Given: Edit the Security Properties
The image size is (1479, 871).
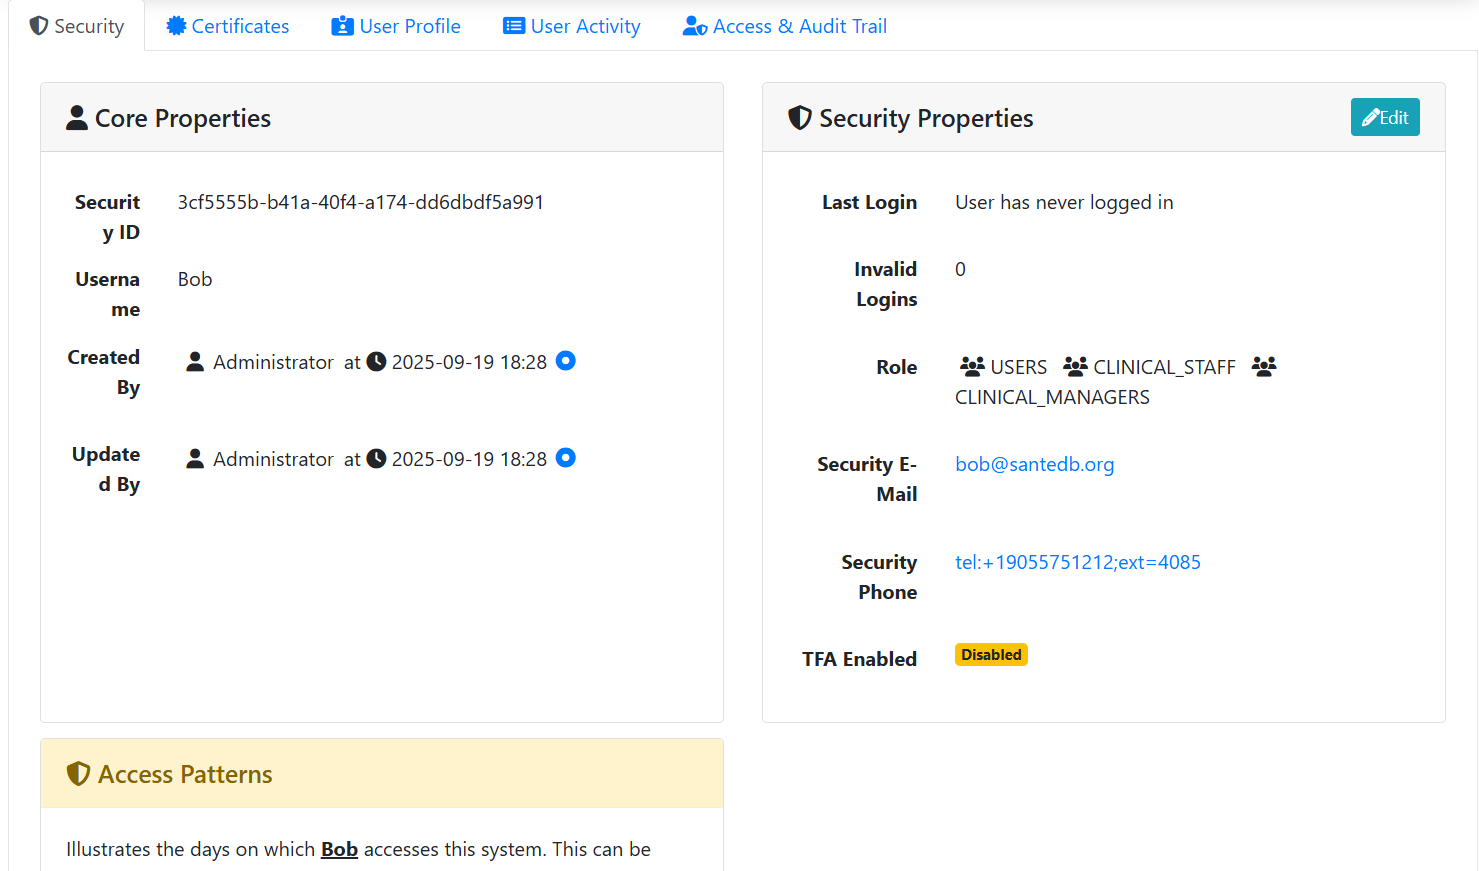Looking at the screenshot, I should [1384, 117].
